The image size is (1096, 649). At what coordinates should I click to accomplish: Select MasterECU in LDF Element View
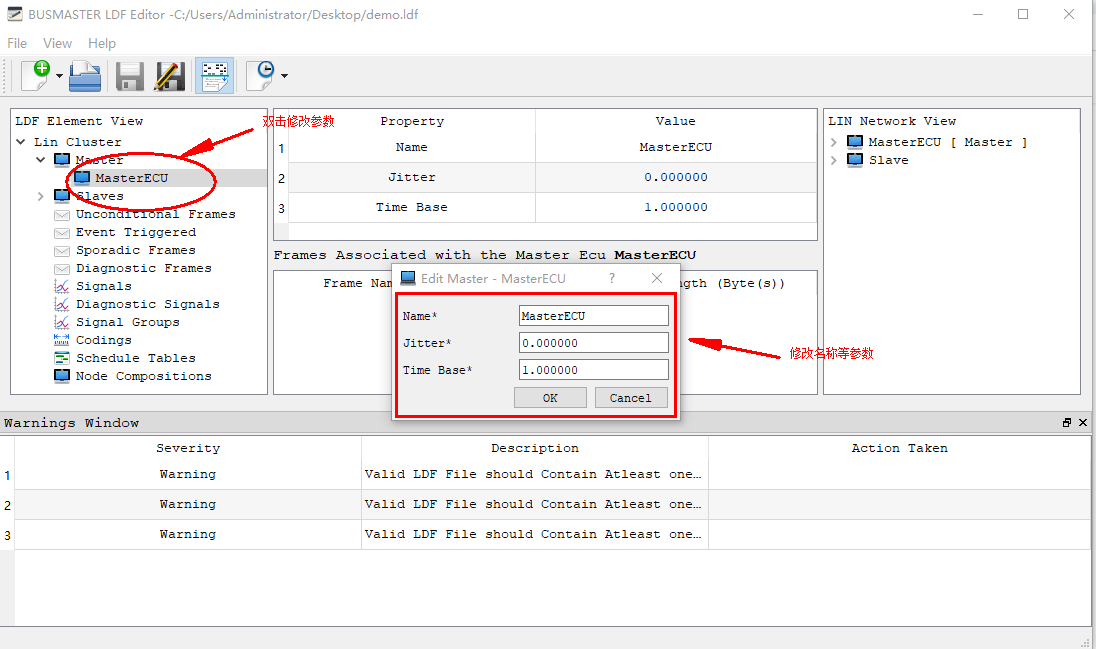(x=131, y=178)
